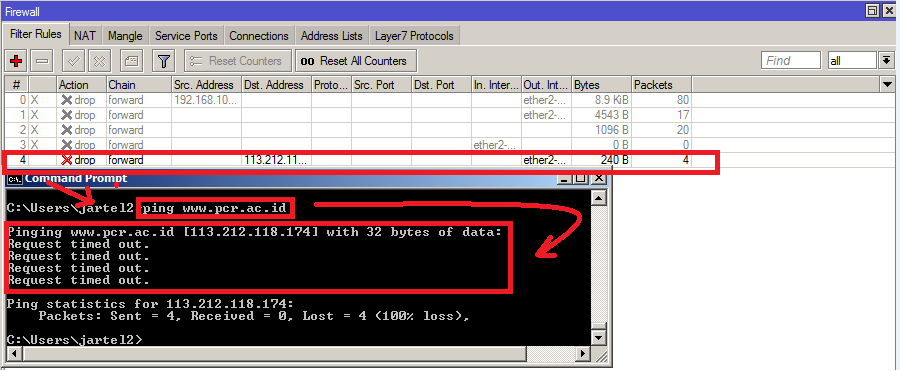
Task: Click Reset All Counters button
Action: tap(355, 61)
